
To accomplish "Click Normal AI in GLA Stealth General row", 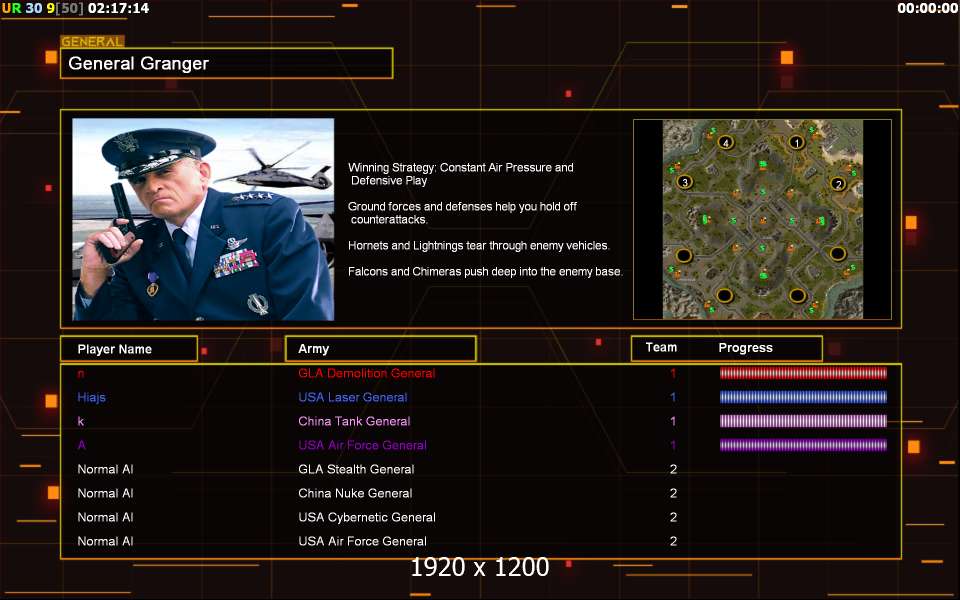I will [105, 469].
